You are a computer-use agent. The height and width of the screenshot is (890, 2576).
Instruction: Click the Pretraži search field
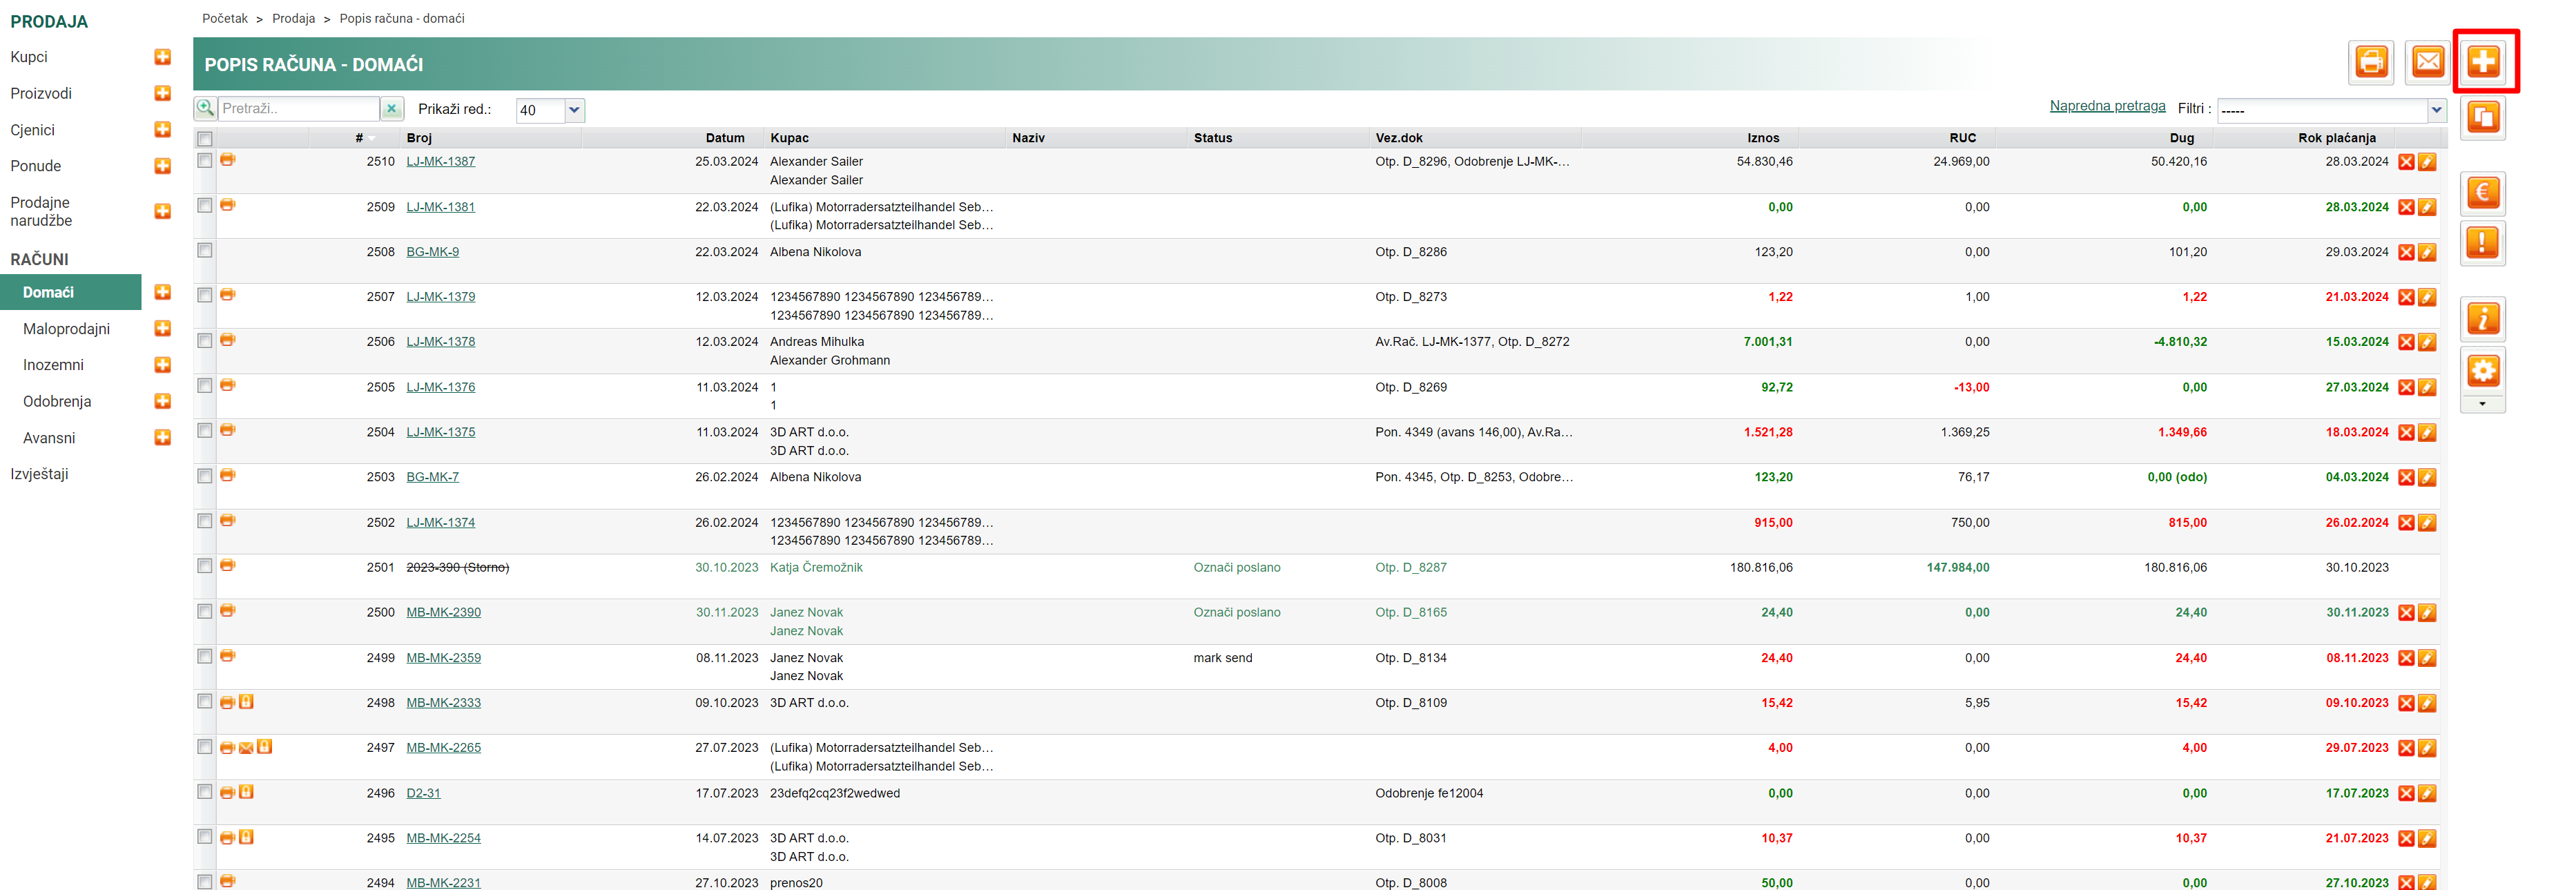click(x=298, y=108)
